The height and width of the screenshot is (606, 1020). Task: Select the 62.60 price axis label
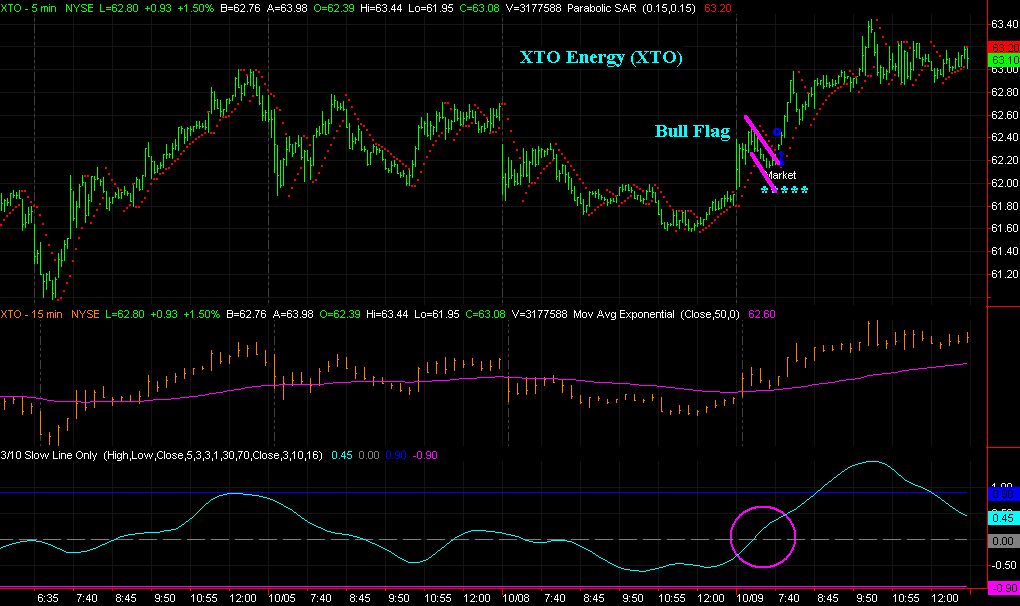pos(1004,115)
